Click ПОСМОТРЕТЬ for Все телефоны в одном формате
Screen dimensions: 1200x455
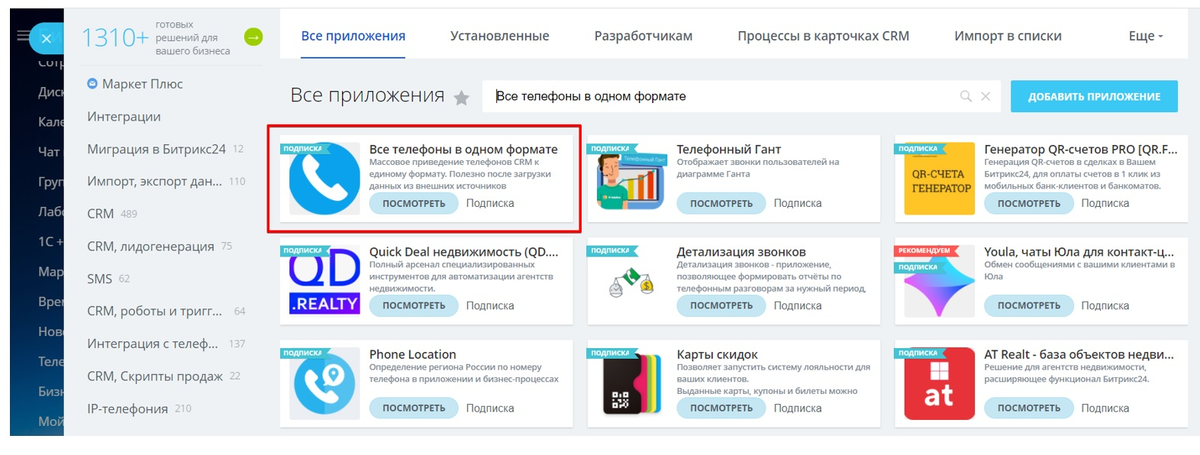click(x=413, y=203)
